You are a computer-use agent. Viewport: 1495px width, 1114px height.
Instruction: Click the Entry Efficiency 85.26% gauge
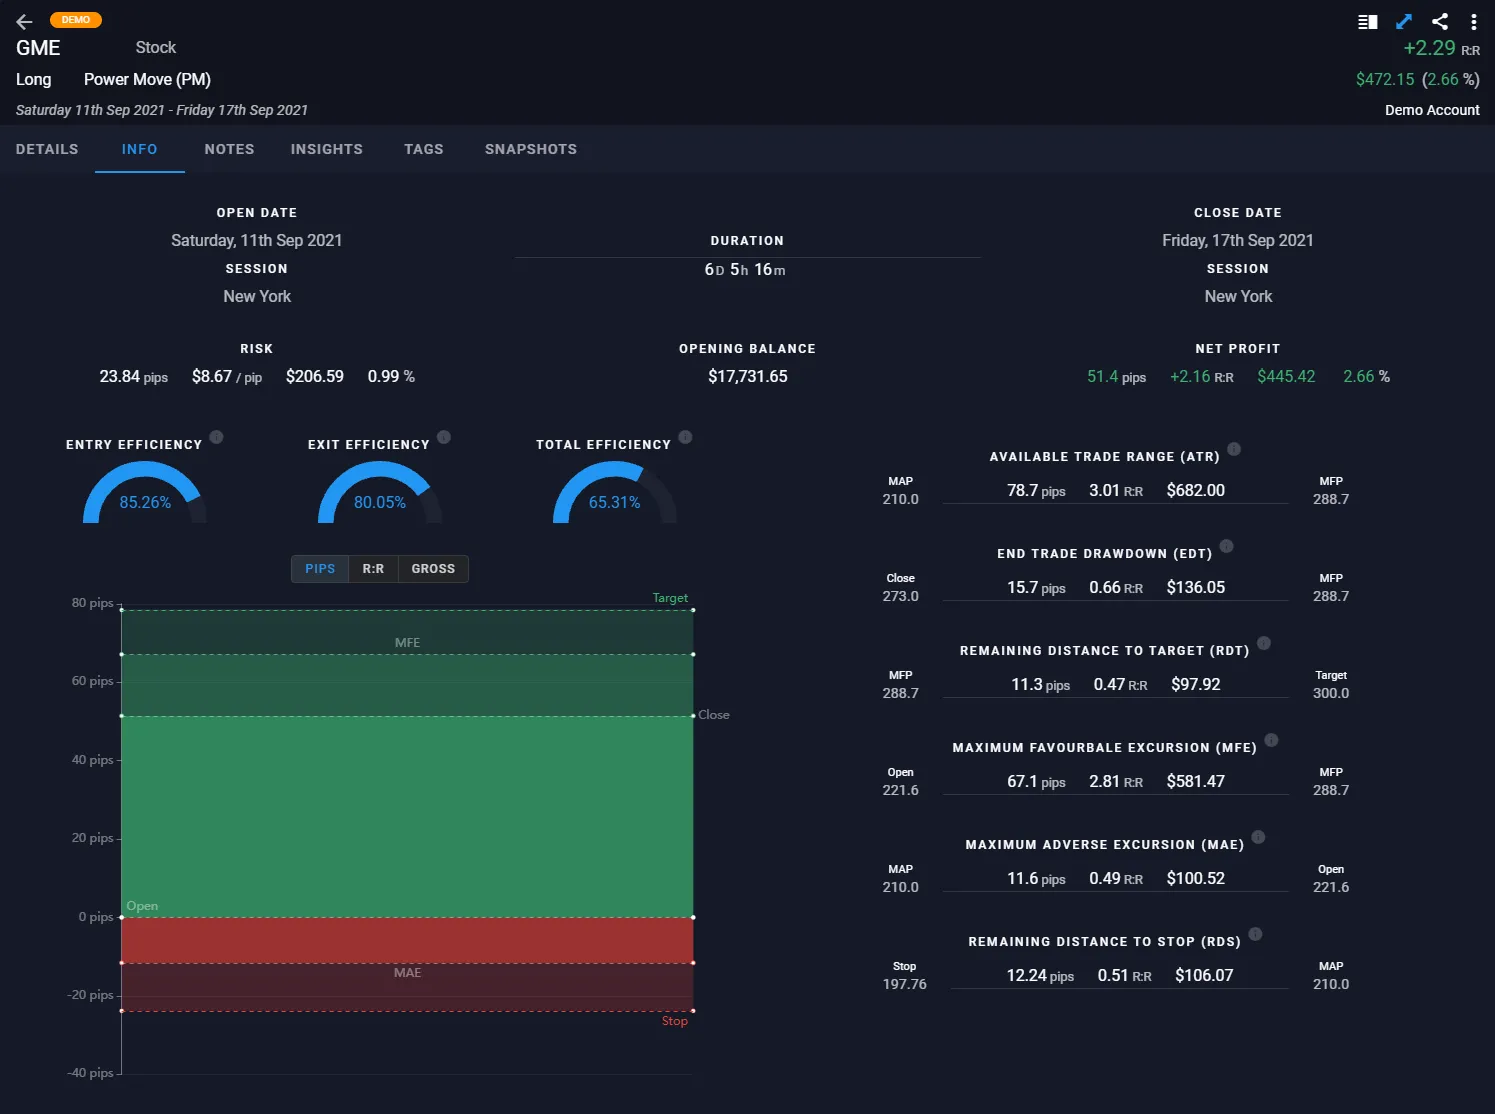145,493
